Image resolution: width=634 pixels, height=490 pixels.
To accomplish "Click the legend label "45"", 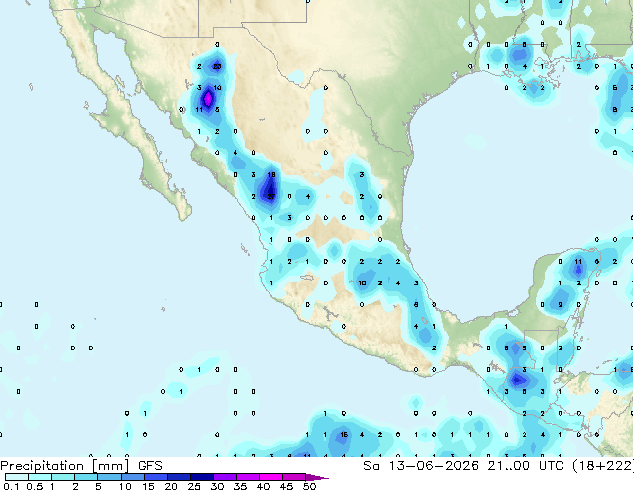I will (x=286, y=486).
